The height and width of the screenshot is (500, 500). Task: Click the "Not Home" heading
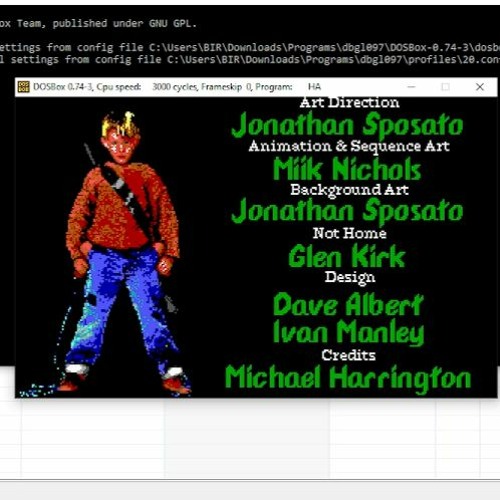coord(350,233)
